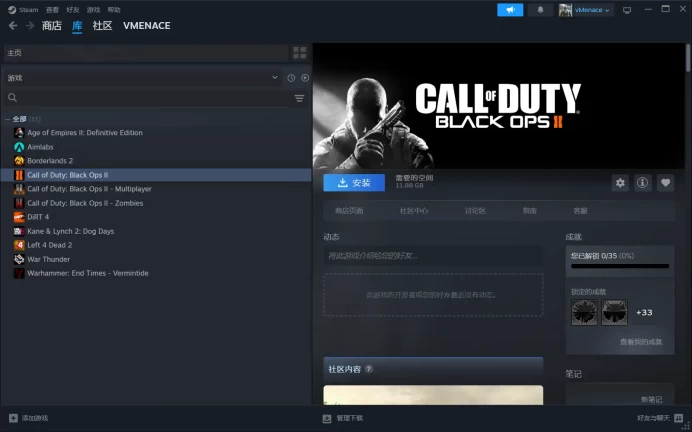The width and height of the screenshot is (692, 432).
Task: Open the 讨论区 link
Action: coord(475,211)
